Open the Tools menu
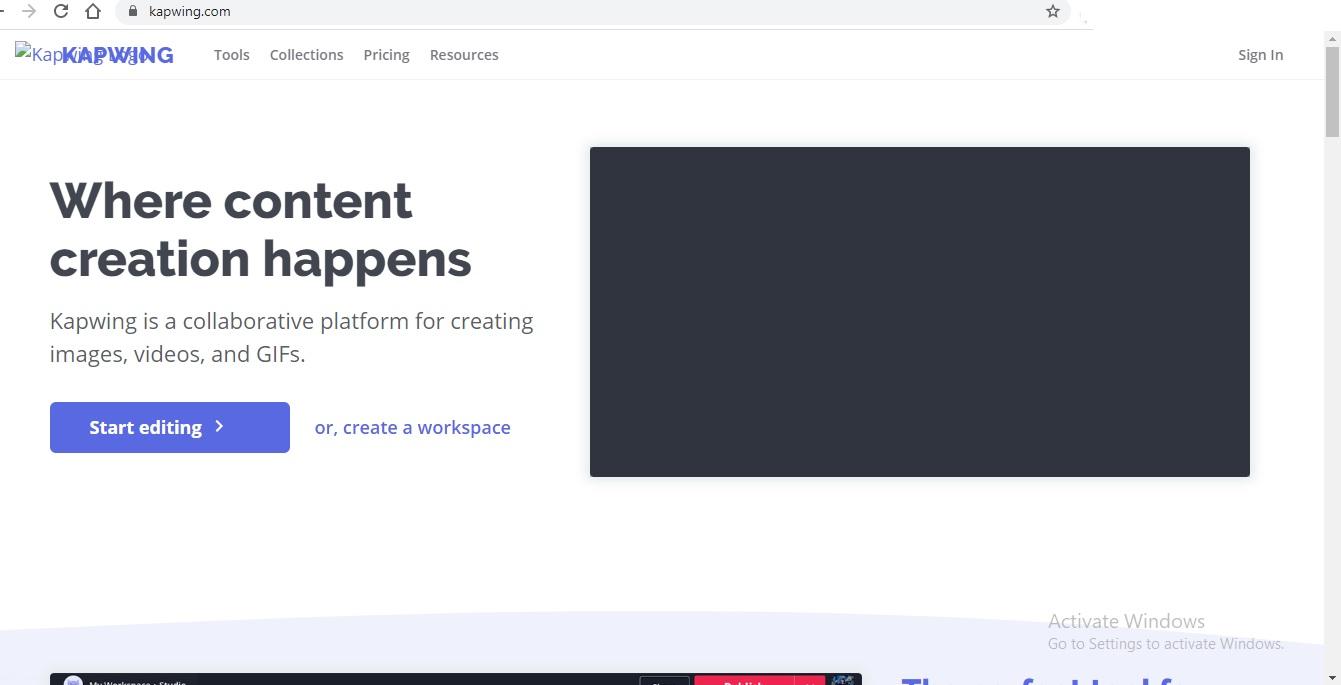The image size is (1341, 685). pyautogui.click(x=232, y=55)
